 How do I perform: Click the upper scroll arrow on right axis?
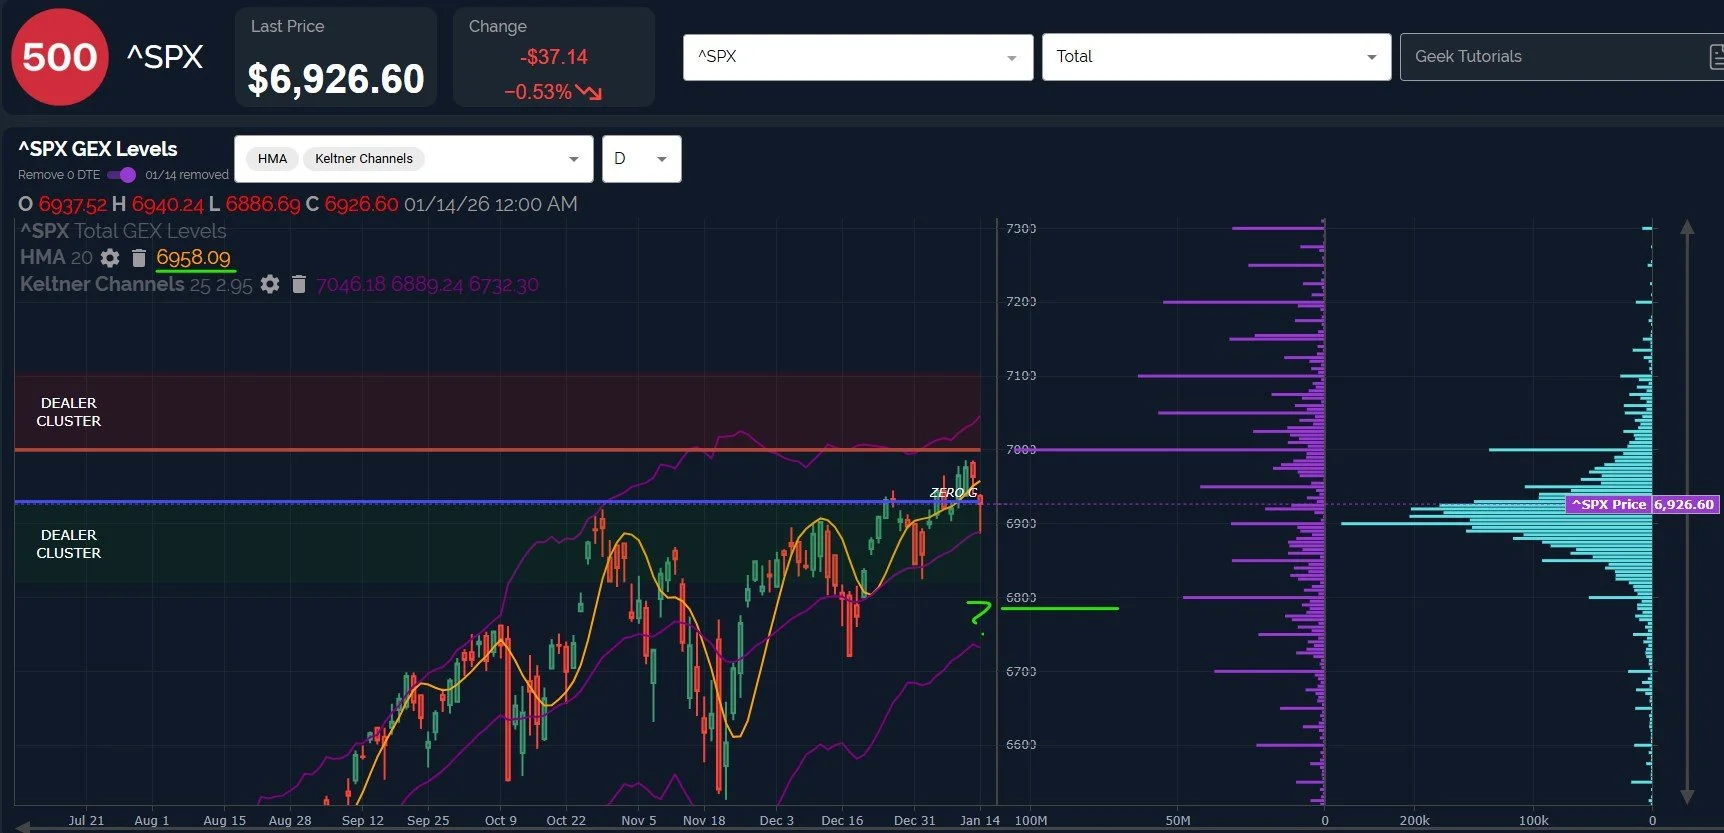click(1687, 227)
